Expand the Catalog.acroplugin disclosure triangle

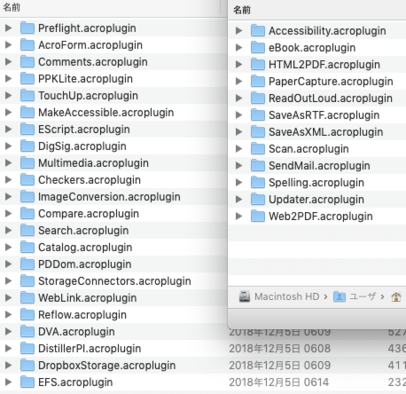click(8, 247)
